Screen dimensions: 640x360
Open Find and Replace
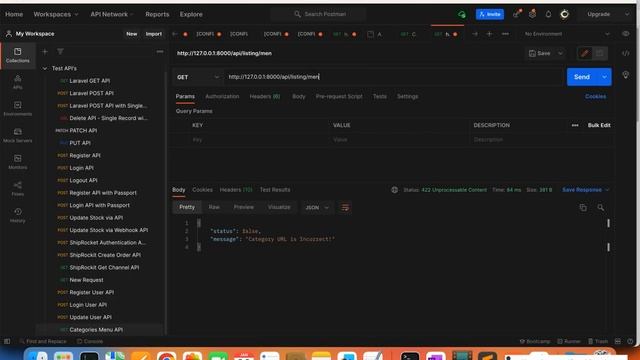click(43, 341)
